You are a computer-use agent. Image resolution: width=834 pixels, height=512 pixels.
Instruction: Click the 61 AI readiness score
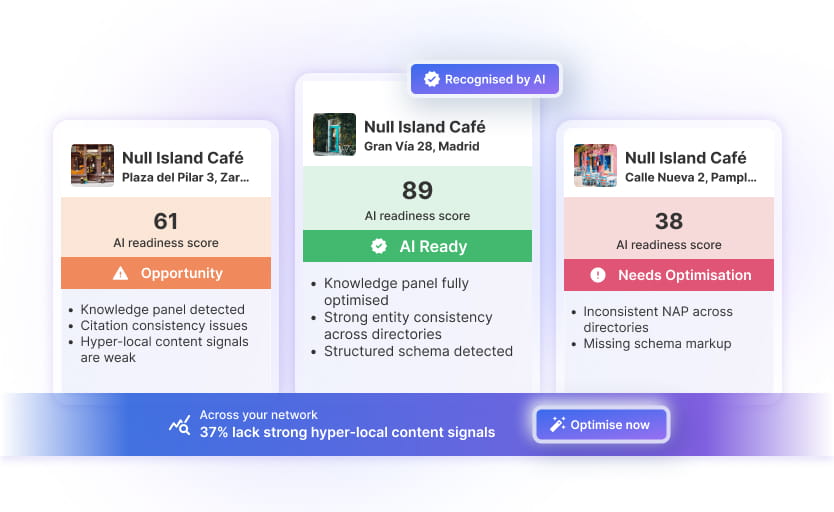[x=166, y=221]
